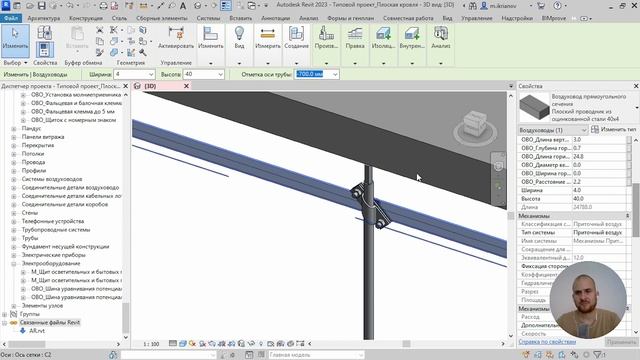Open the Анализ panel dropdown arrow
This screenshot has width=640, height=360.
pyautogui.click(x=441, y=63)
